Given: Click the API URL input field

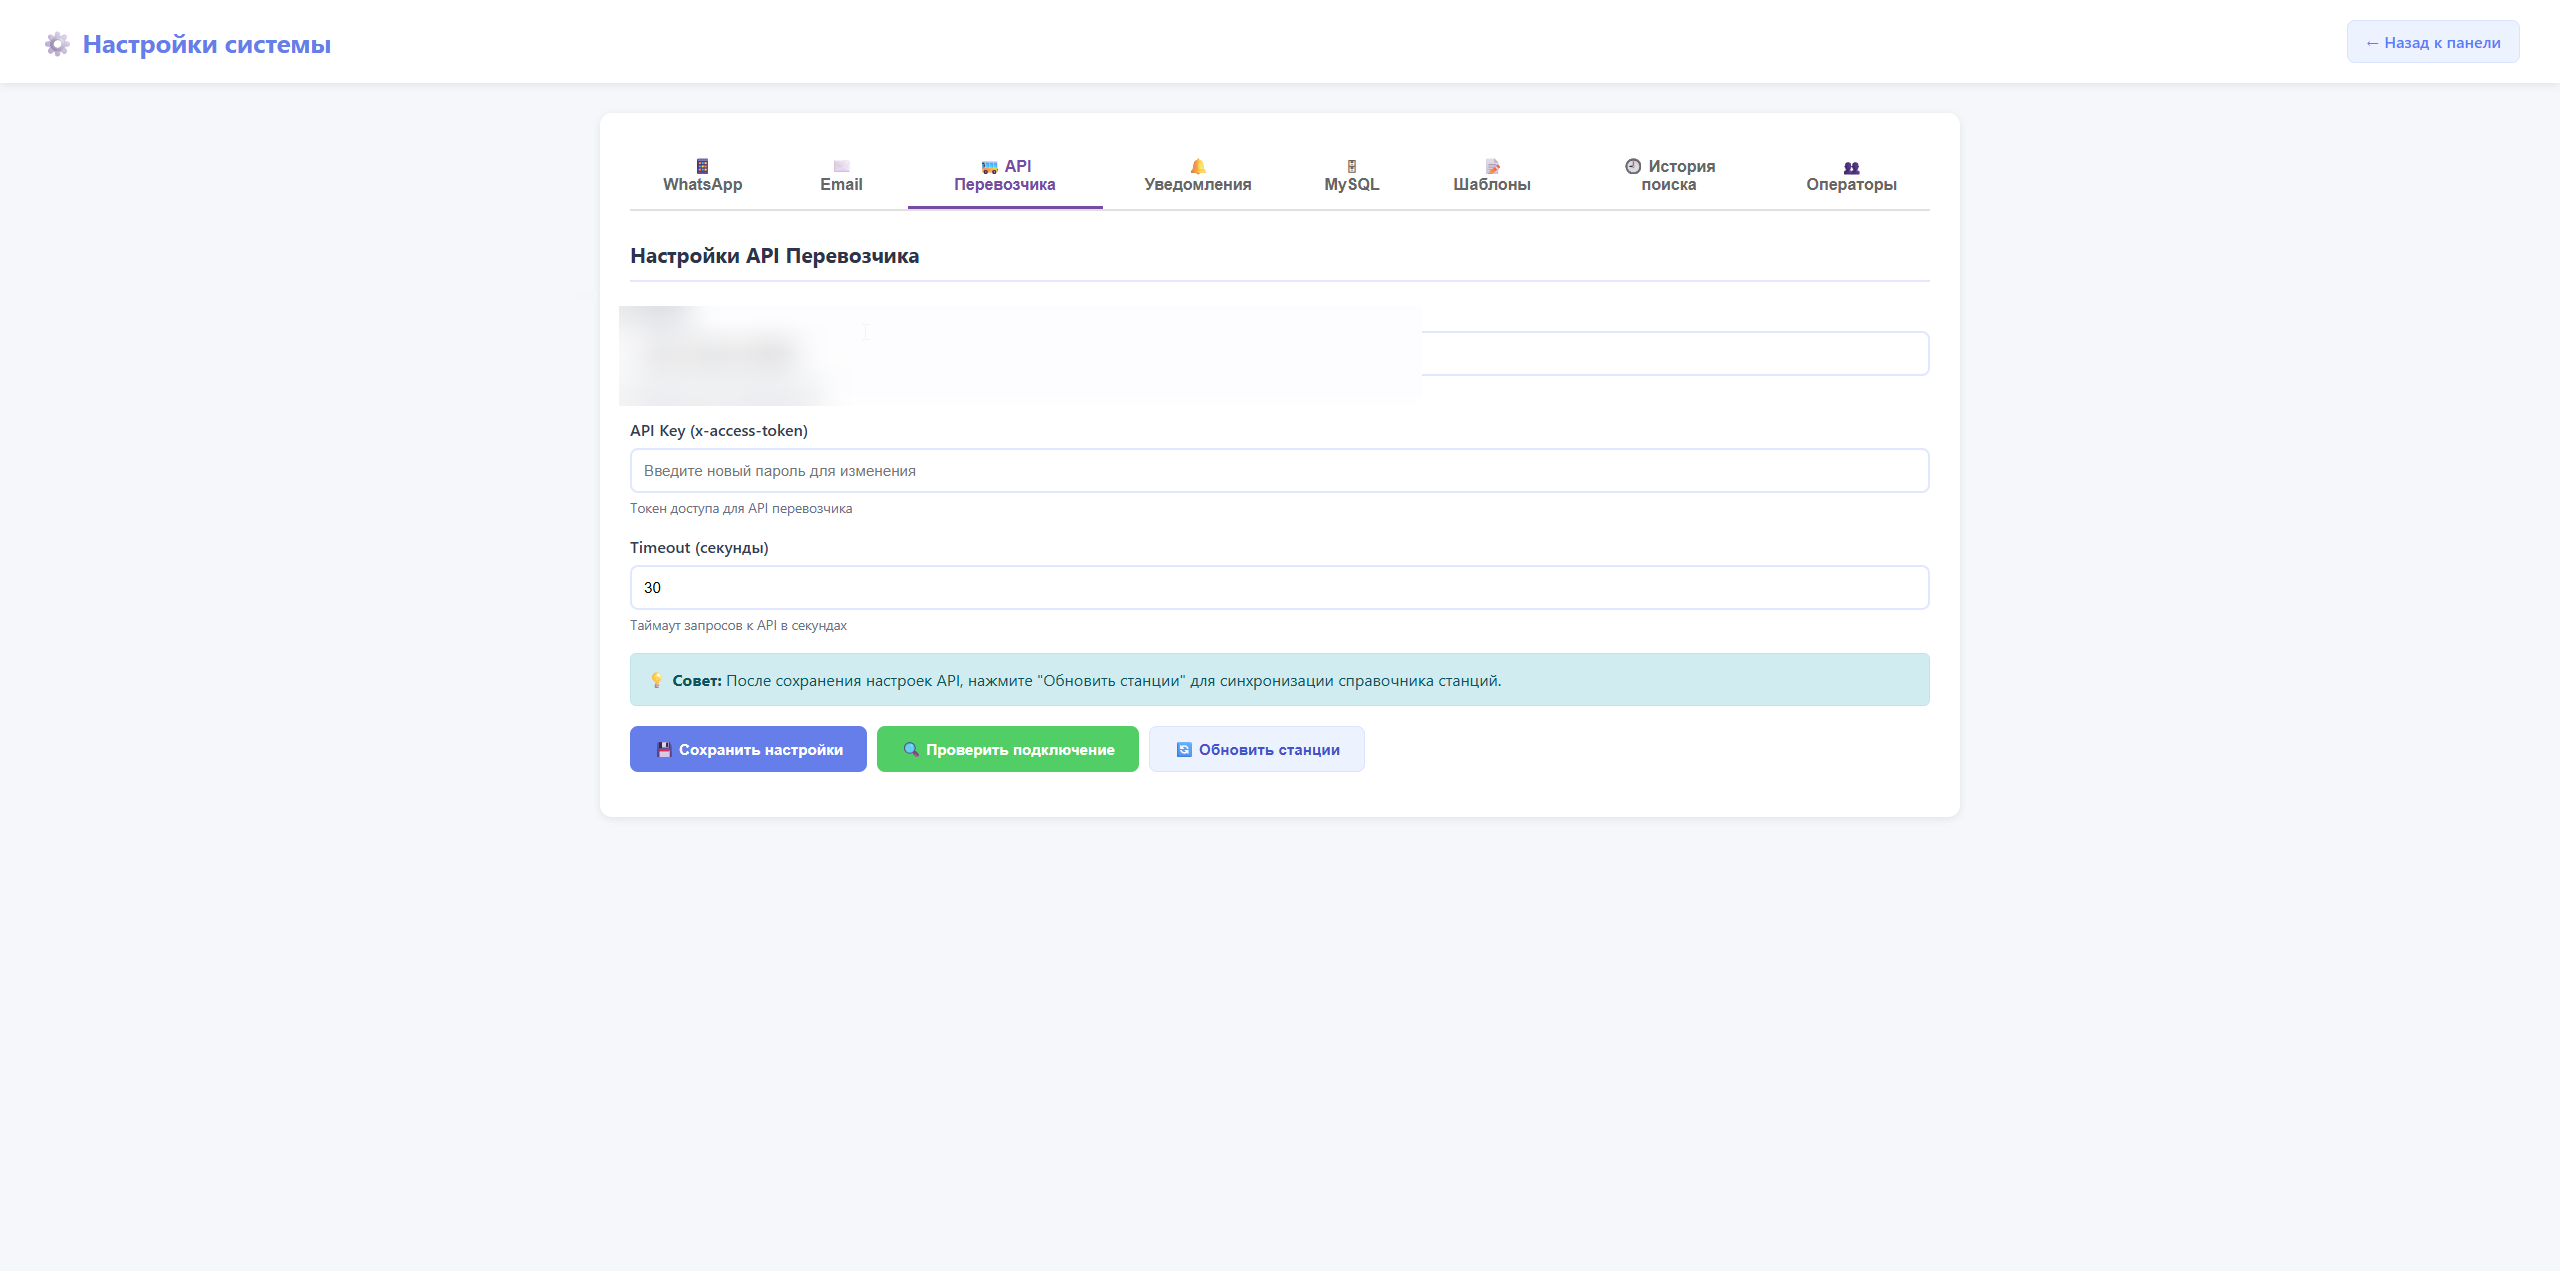Looking at the screenshot, I should (1674, 354).
